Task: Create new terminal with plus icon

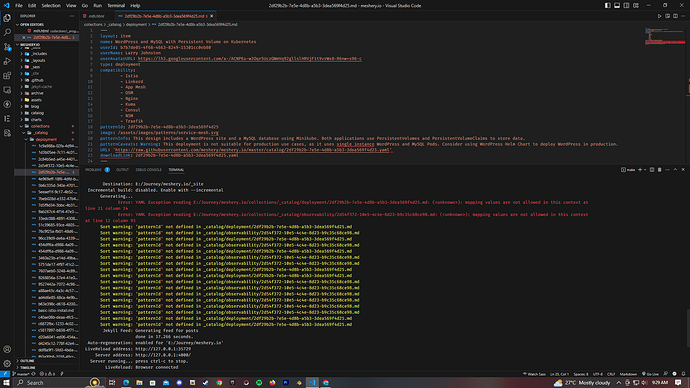Action: [x=640, y=170]
